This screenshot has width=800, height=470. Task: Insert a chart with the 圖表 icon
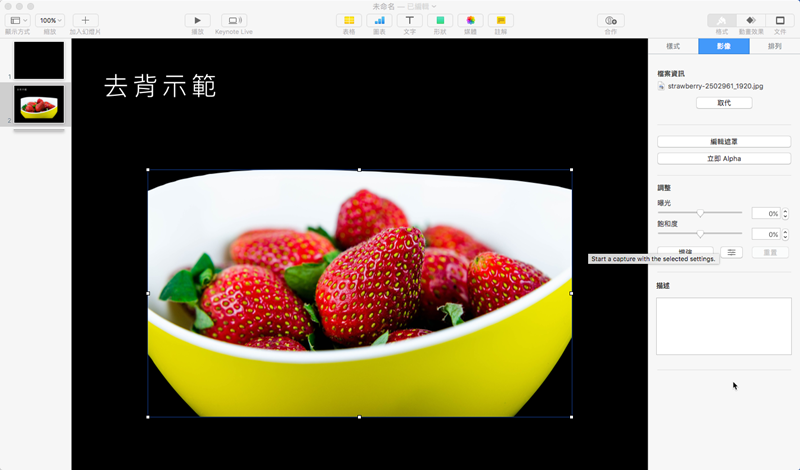click(379, 20)
